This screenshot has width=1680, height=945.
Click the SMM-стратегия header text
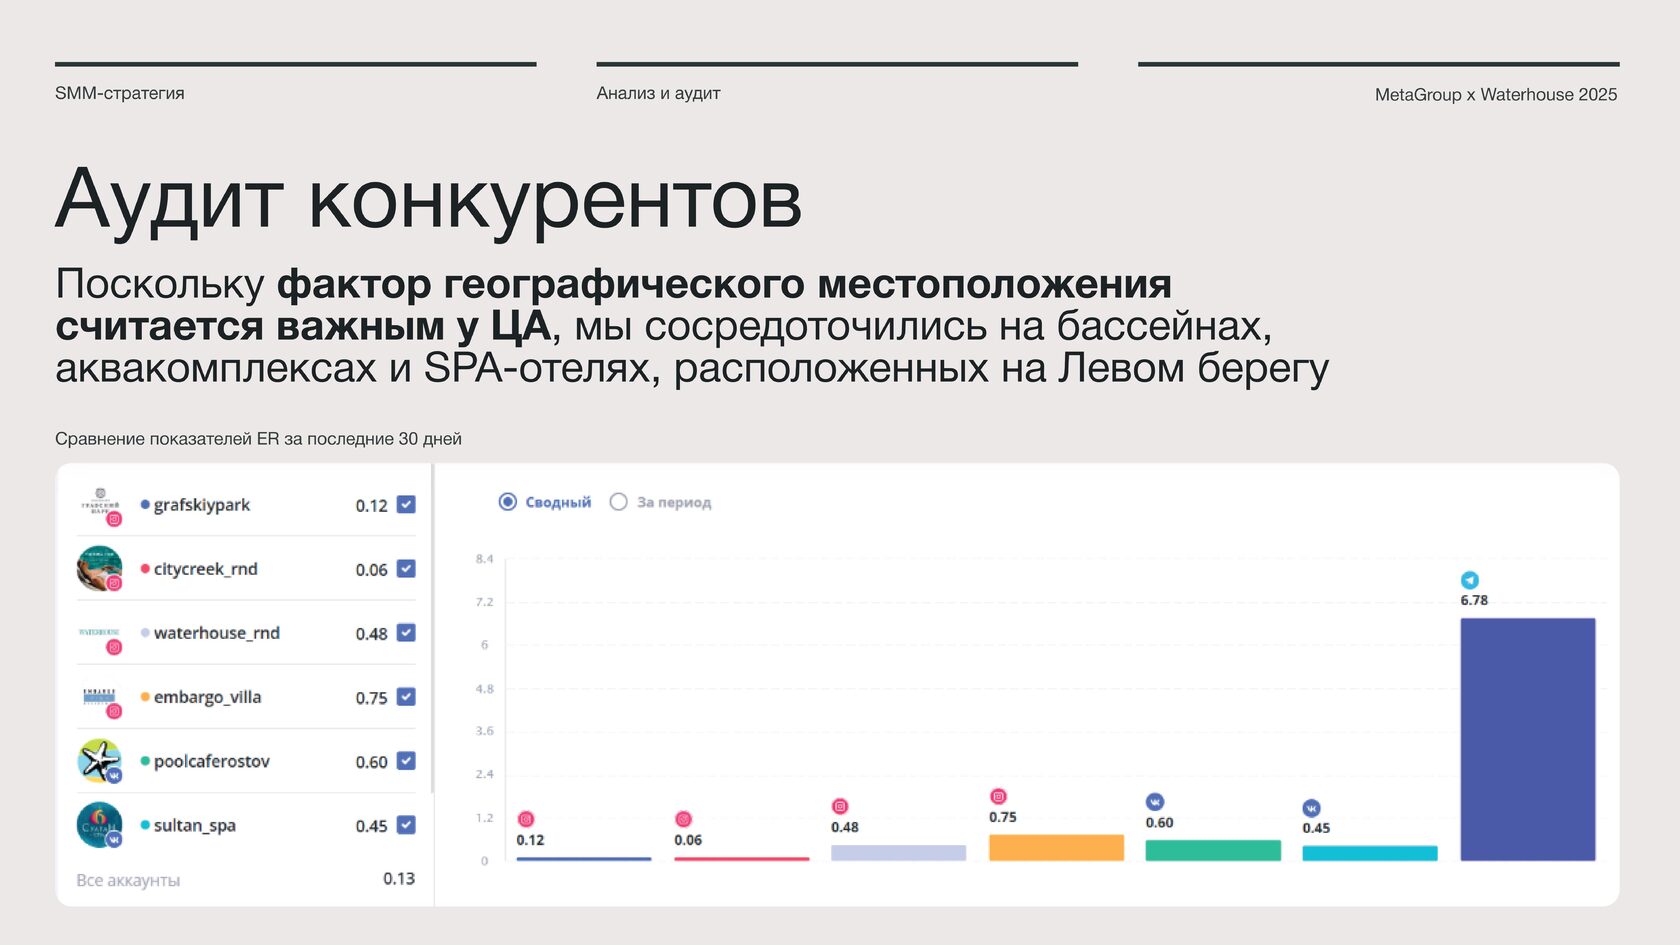click(x=120, y=93)
